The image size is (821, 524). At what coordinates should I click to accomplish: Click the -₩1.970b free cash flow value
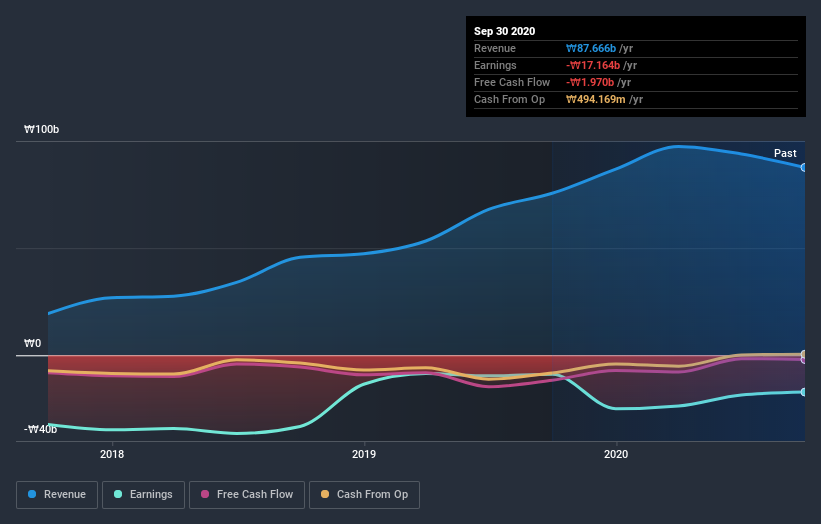[590, 83]
